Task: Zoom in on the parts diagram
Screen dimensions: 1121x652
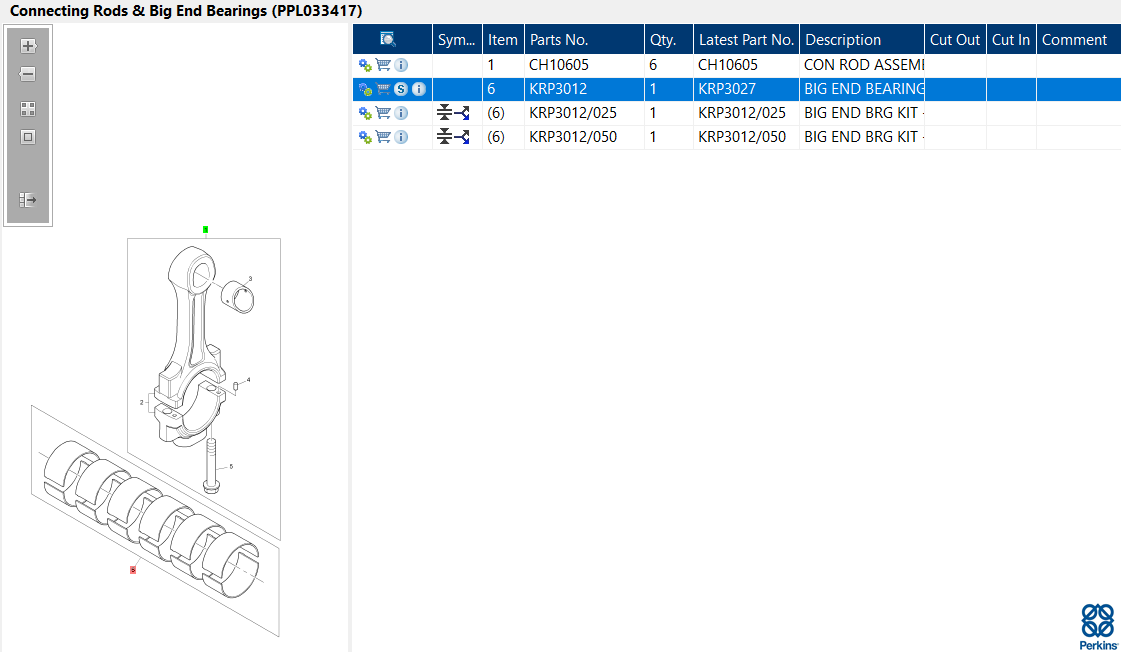Action: point(28,46)
